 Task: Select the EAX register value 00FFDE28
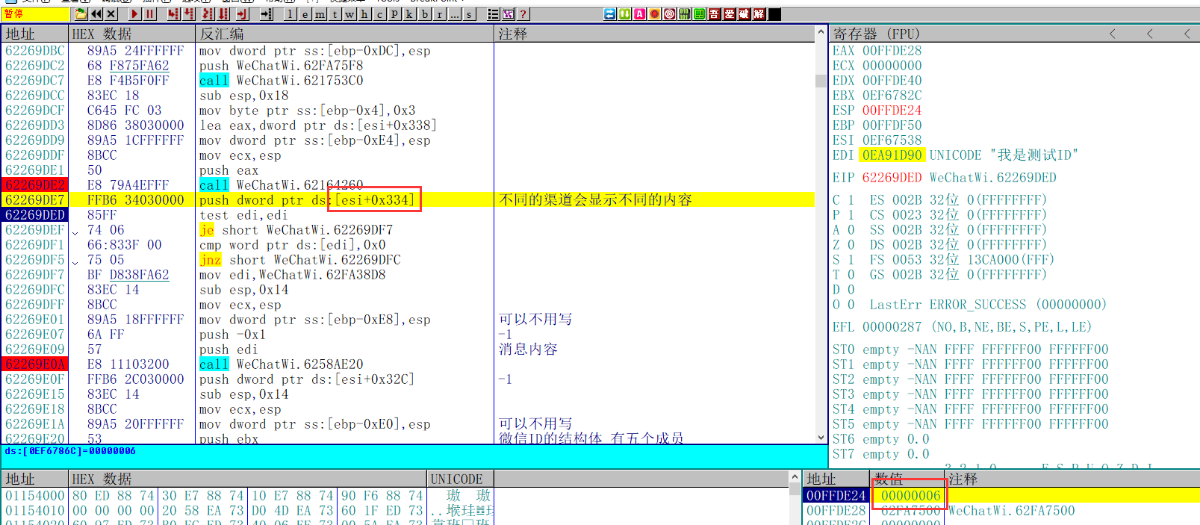tap(892, 50)
